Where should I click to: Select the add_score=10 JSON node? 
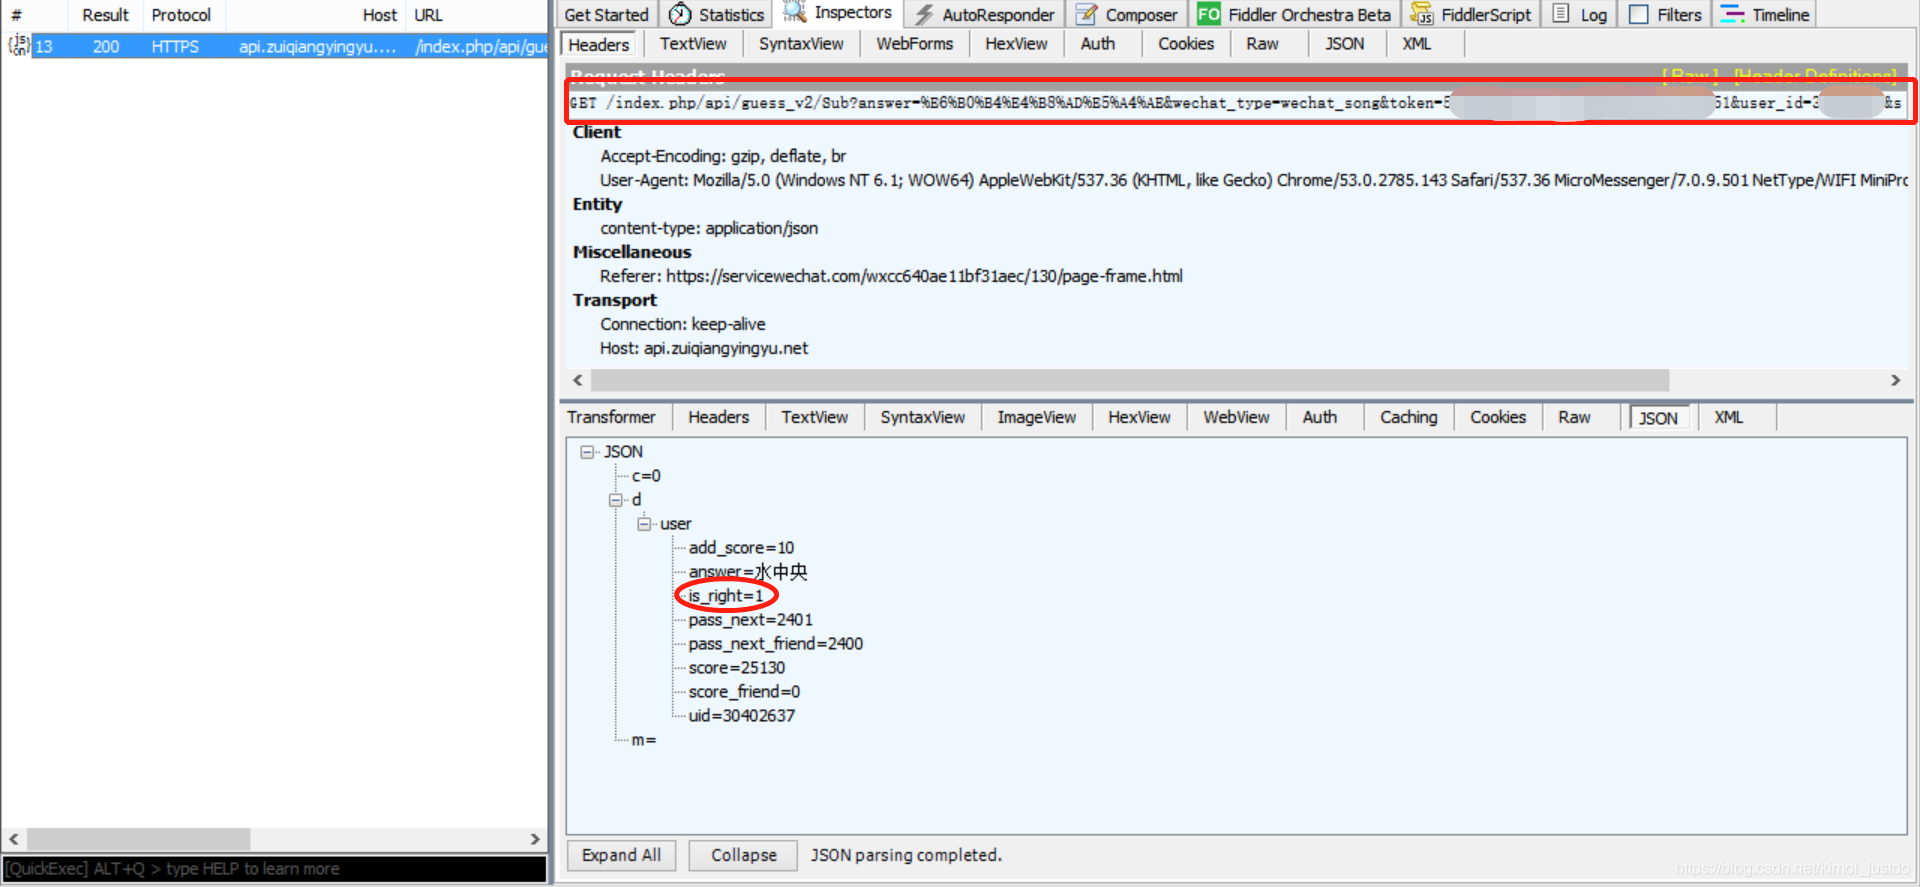(x=741, y=548)
